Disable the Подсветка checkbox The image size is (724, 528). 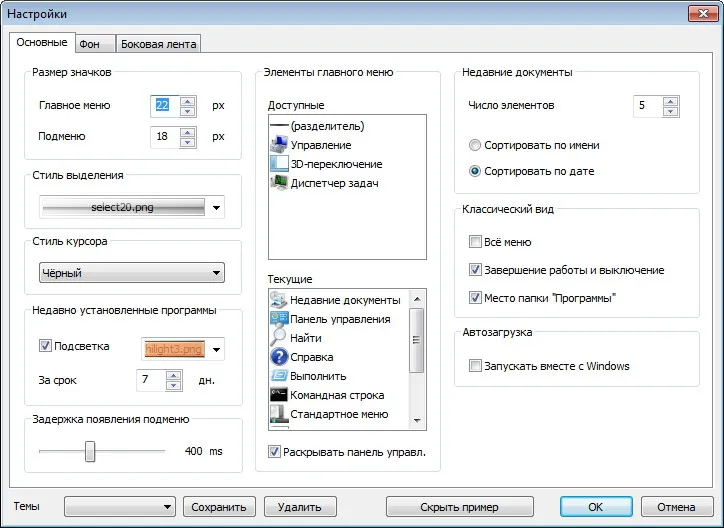(45, 346)
